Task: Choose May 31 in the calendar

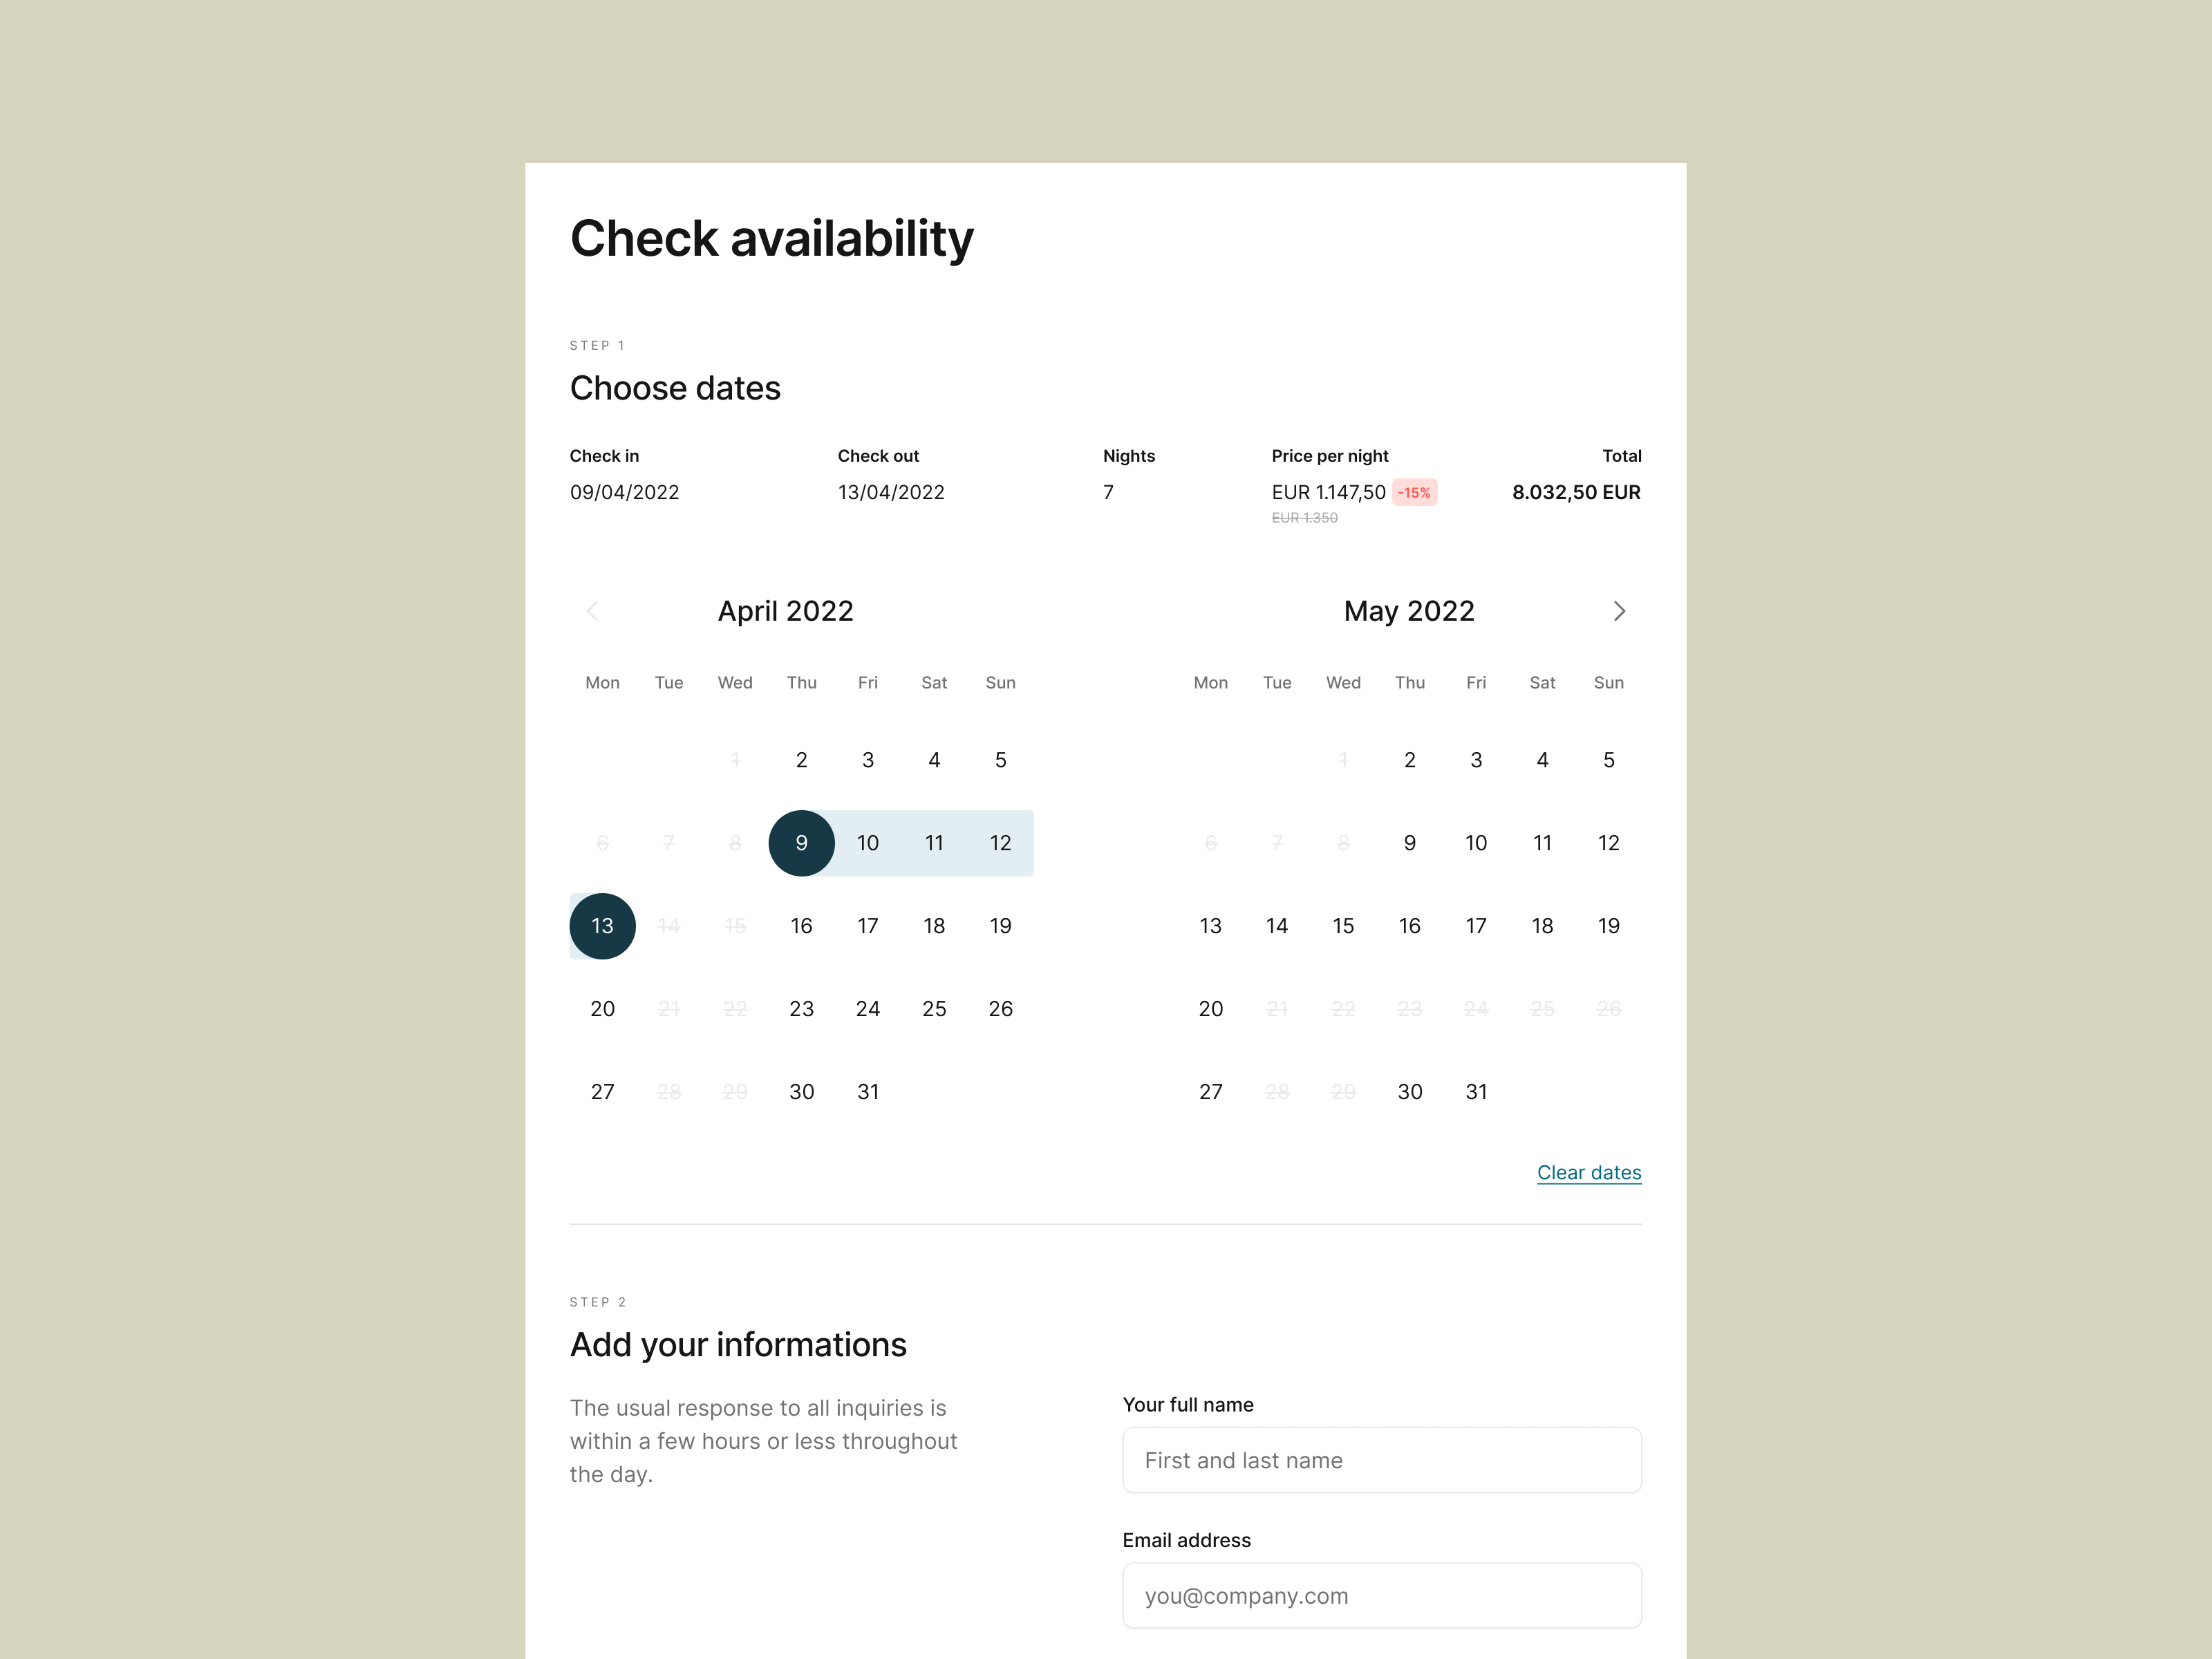Action: [1476, 1092]
